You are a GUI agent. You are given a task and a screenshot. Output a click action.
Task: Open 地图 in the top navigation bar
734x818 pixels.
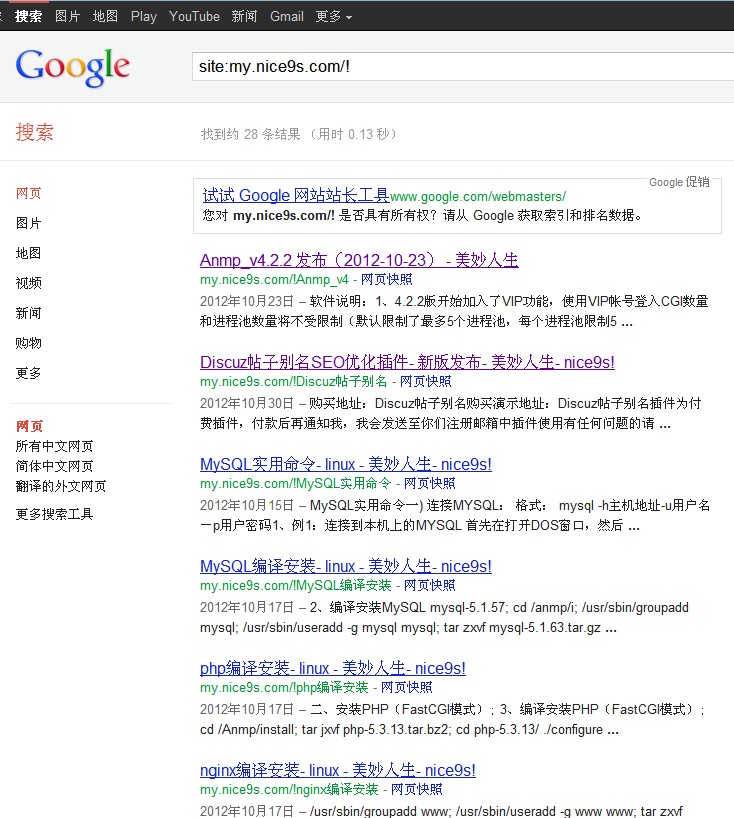pos(105,17)
